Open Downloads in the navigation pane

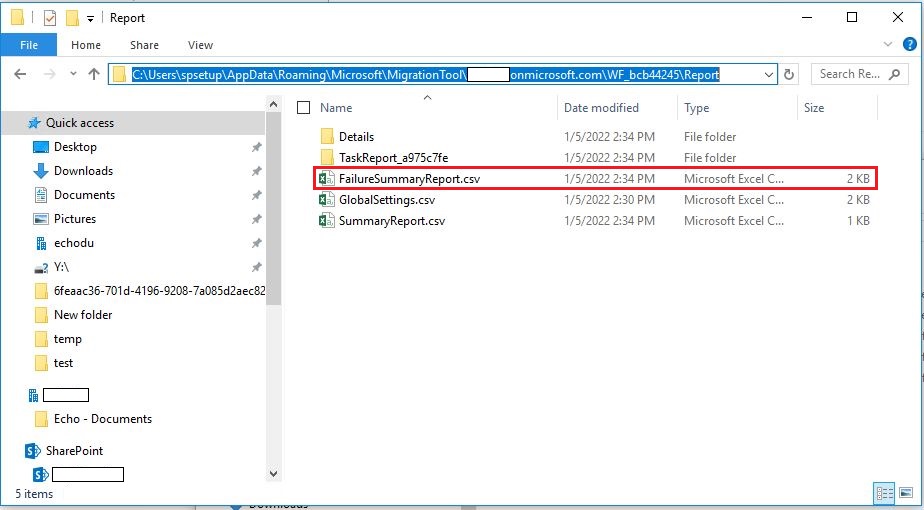(x=84, y=171)
